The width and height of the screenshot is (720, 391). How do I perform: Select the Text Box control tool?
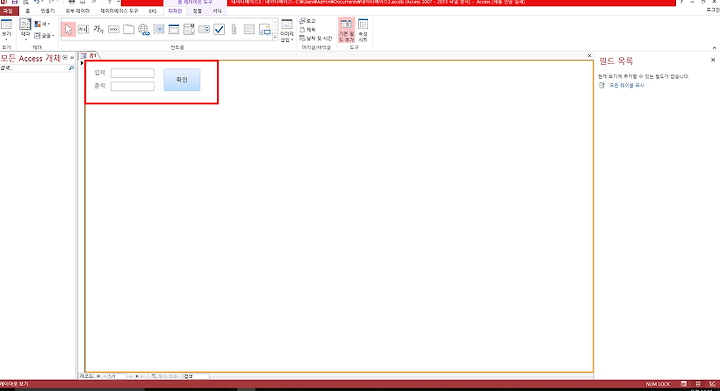(83, 29)
